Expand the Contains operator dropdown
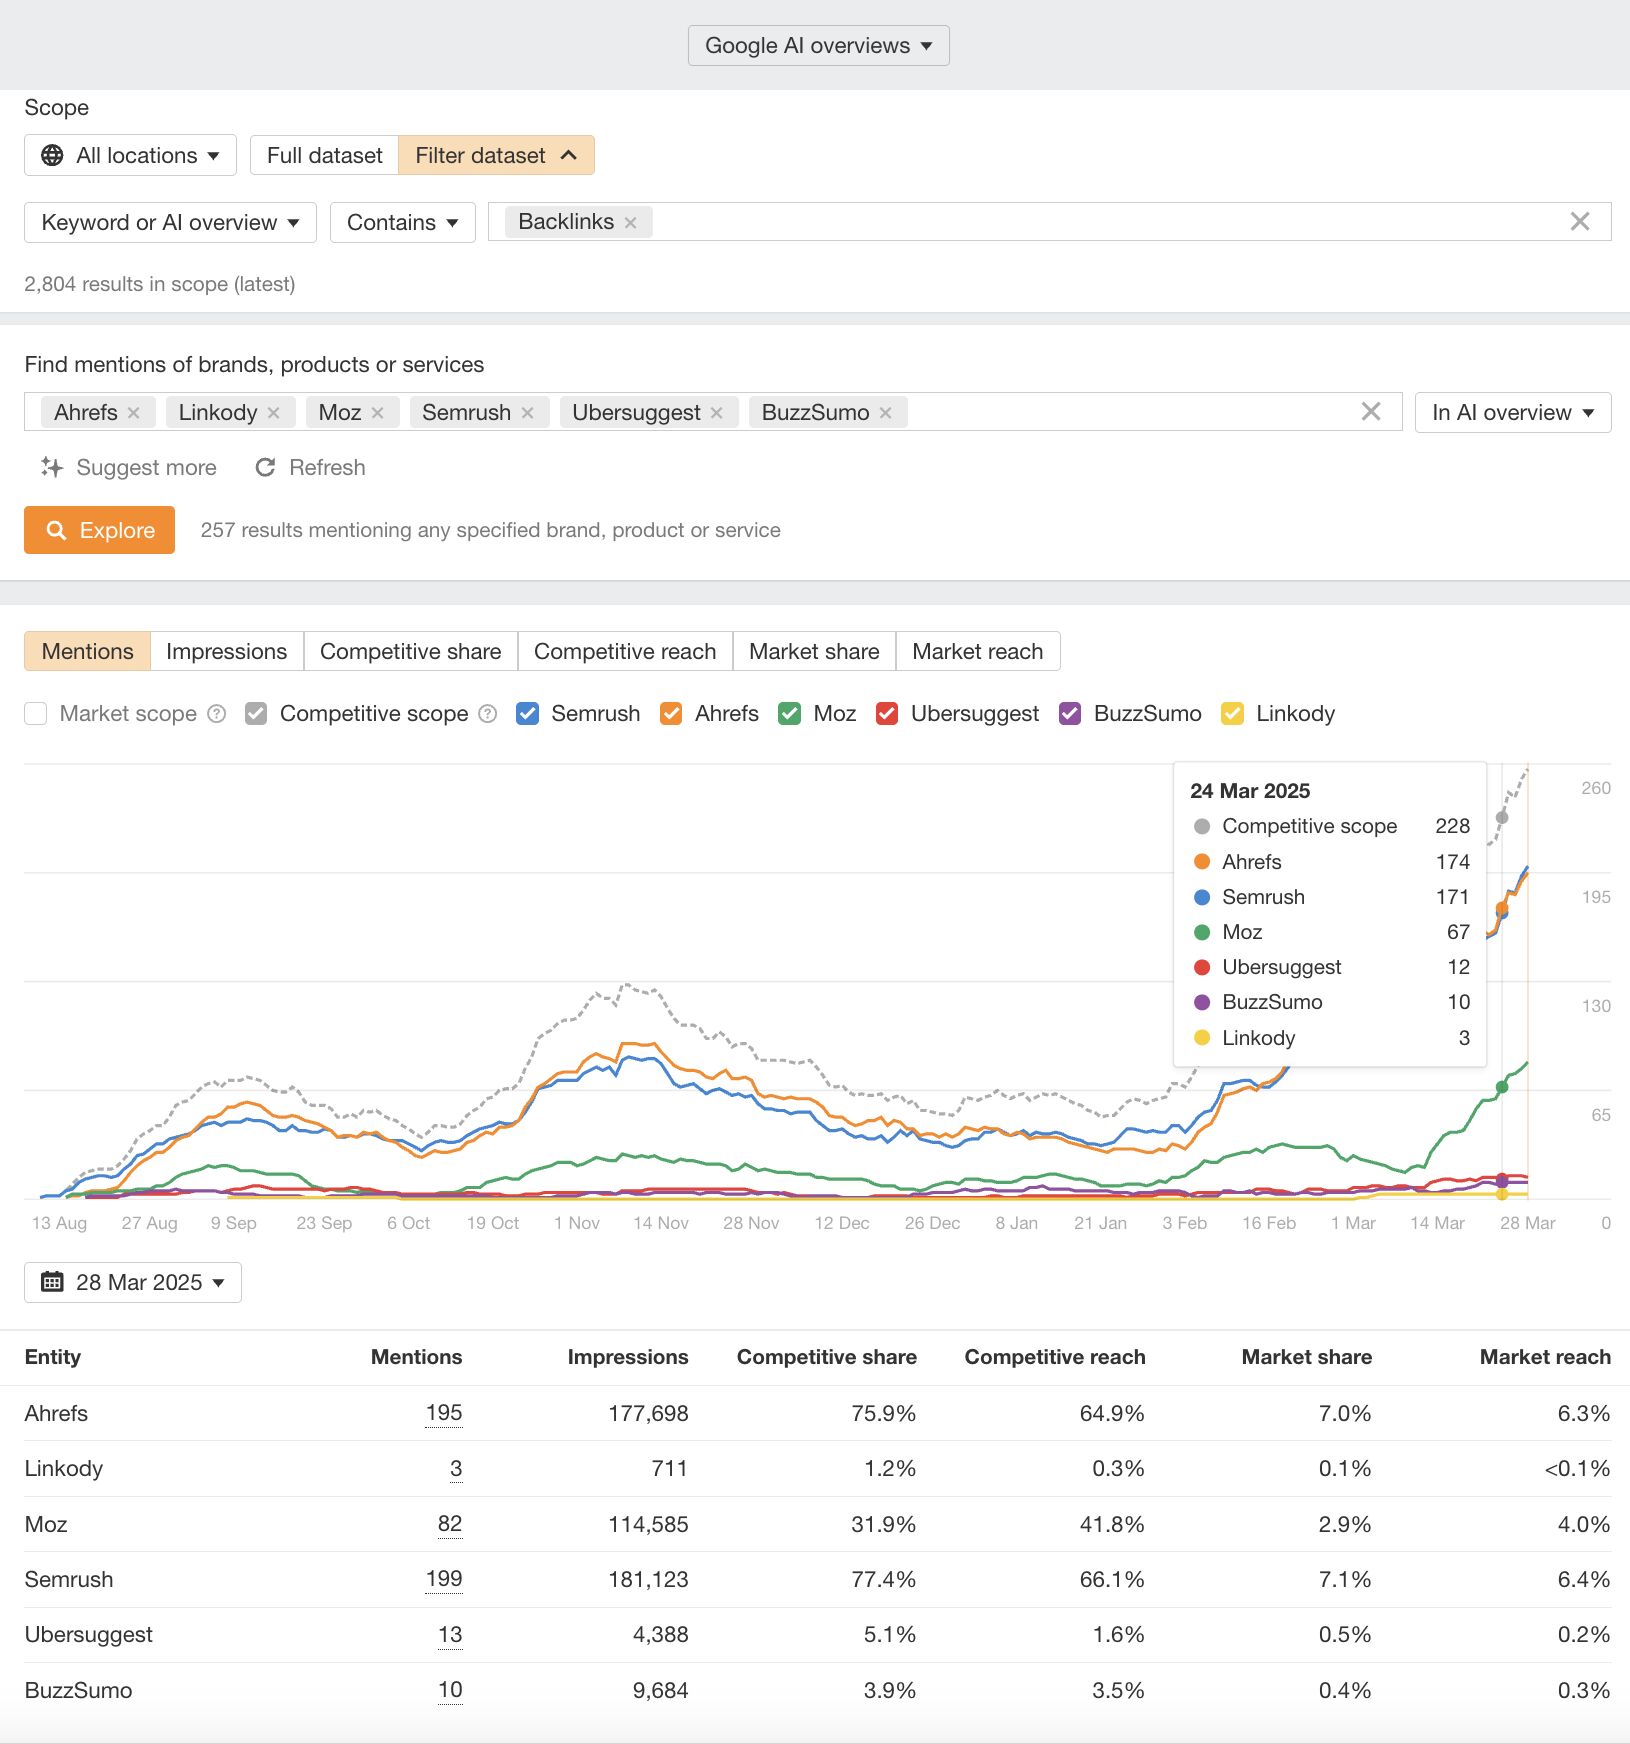Viewport: 1630px width, 1744px height. click(402, 222)
